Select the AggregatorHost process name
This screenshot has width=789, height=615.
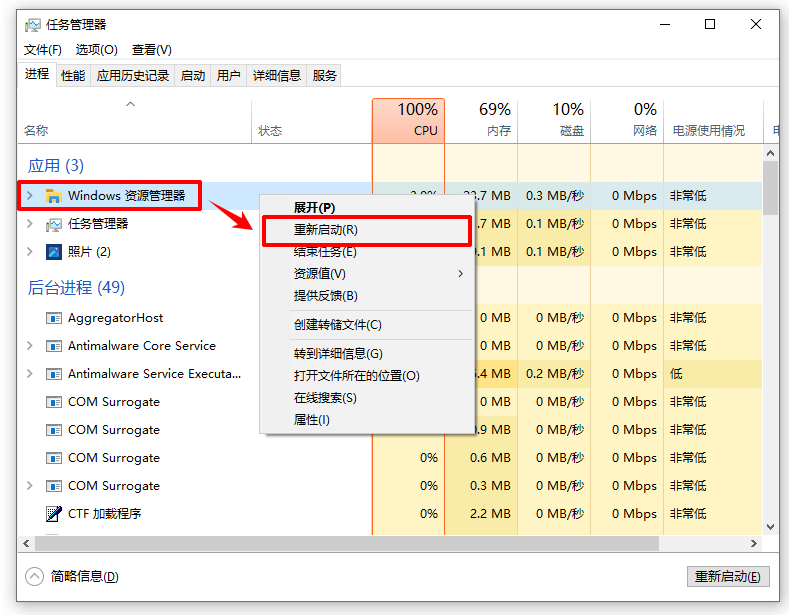click(115, 318)
